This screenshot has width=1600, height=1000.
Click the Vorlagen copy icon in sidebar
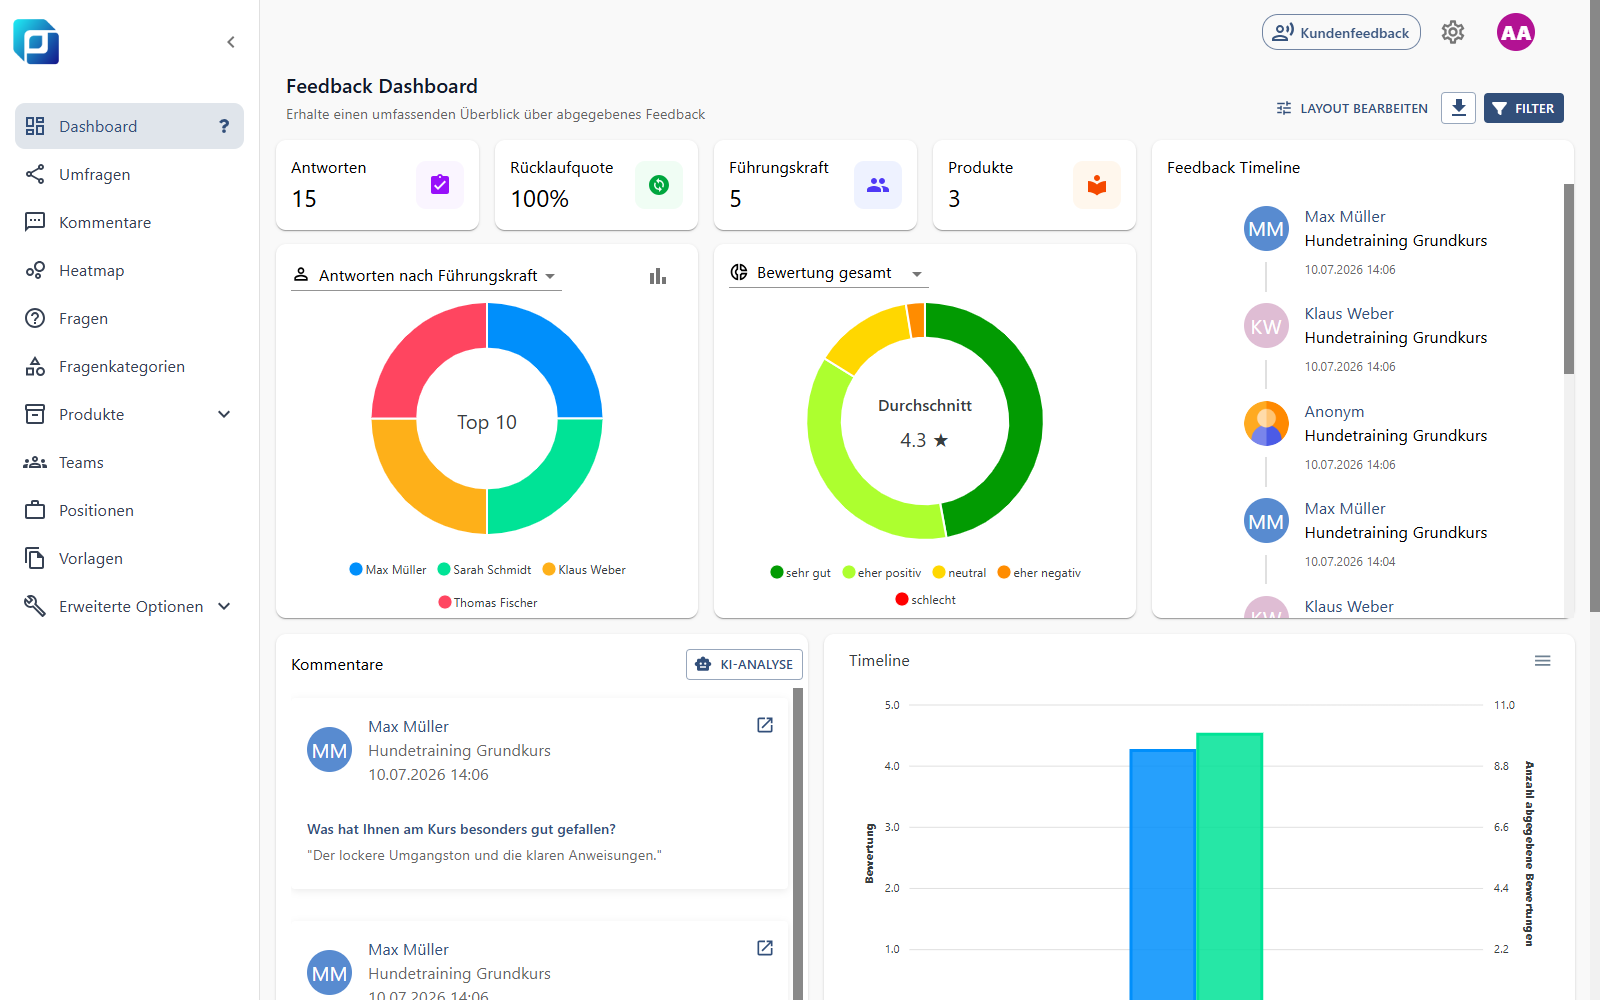pos(35,558)
